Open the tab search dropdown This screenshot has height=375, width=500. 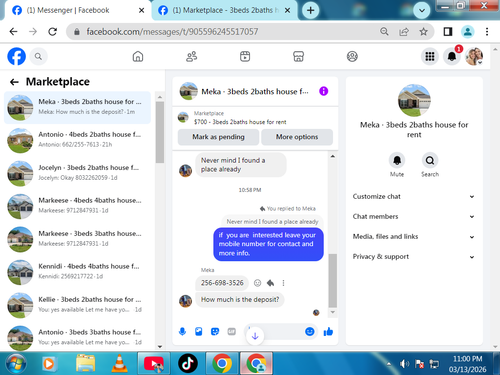coord(421,10)
